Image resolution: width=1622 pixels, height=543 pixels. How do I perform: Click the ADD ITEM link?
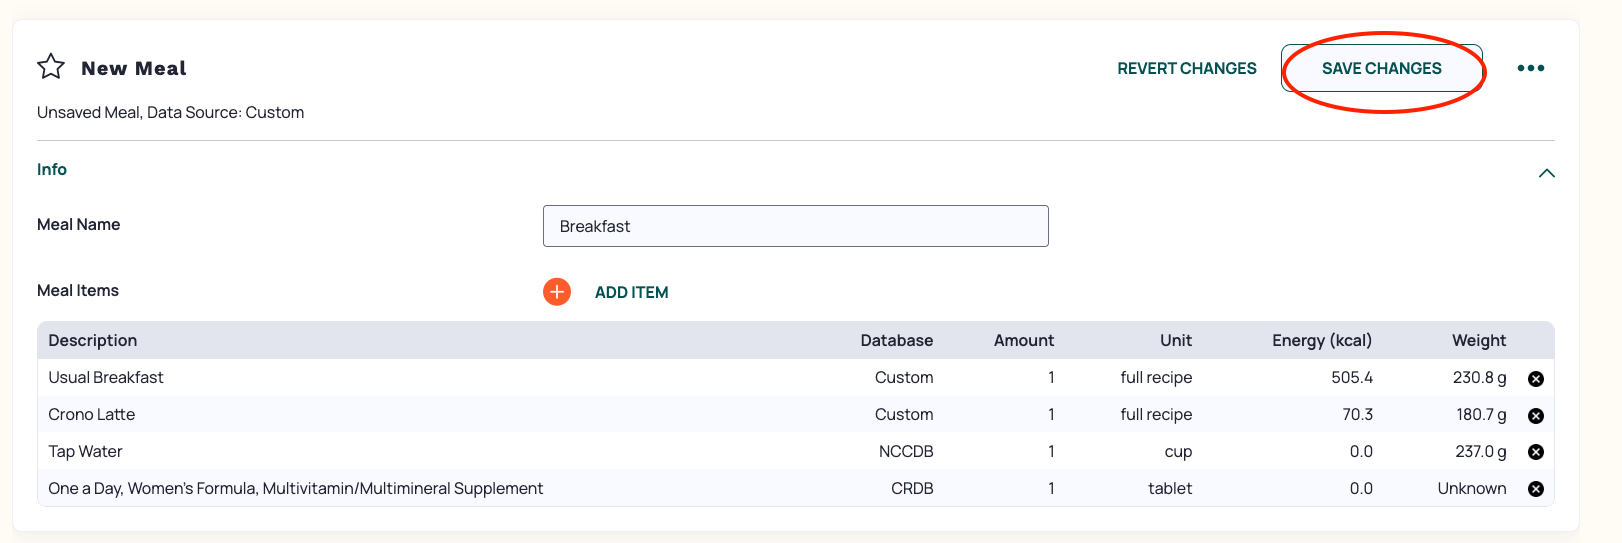[x=631, y=292]
